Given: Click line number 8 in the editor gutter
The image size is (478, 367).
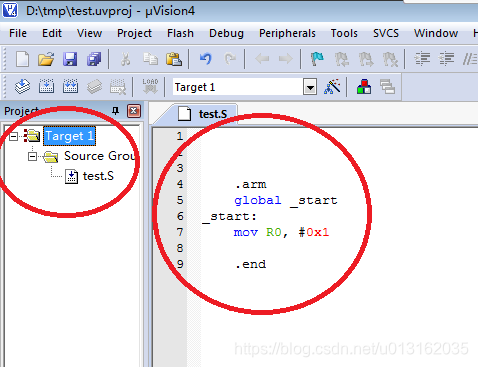Looking at the screenshot, I should point(180,248).
